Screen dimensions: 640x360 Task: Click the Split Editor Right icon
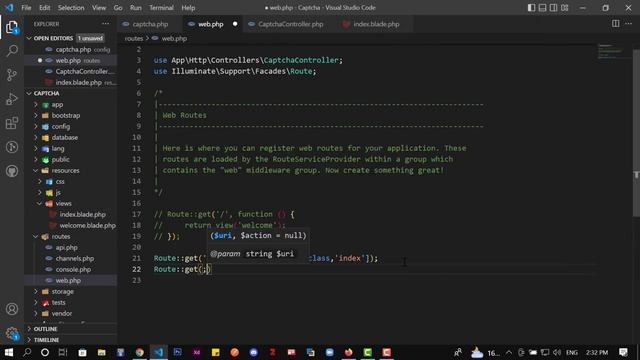(616, 24)
